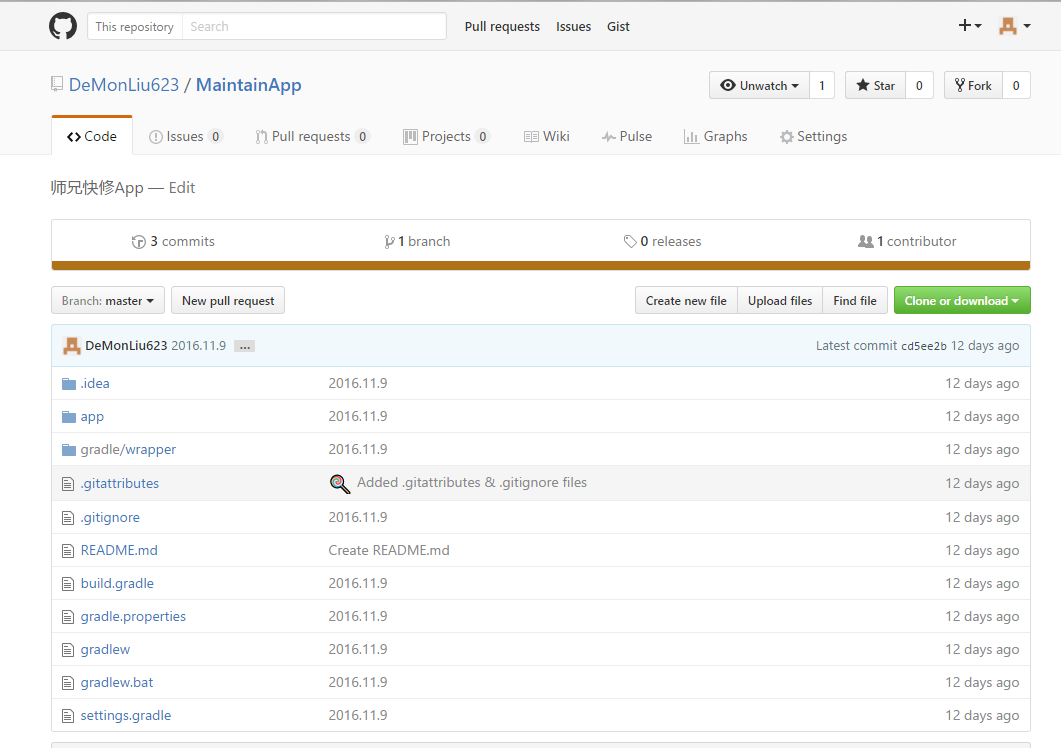Open the Unwatch dropdown

759,85
